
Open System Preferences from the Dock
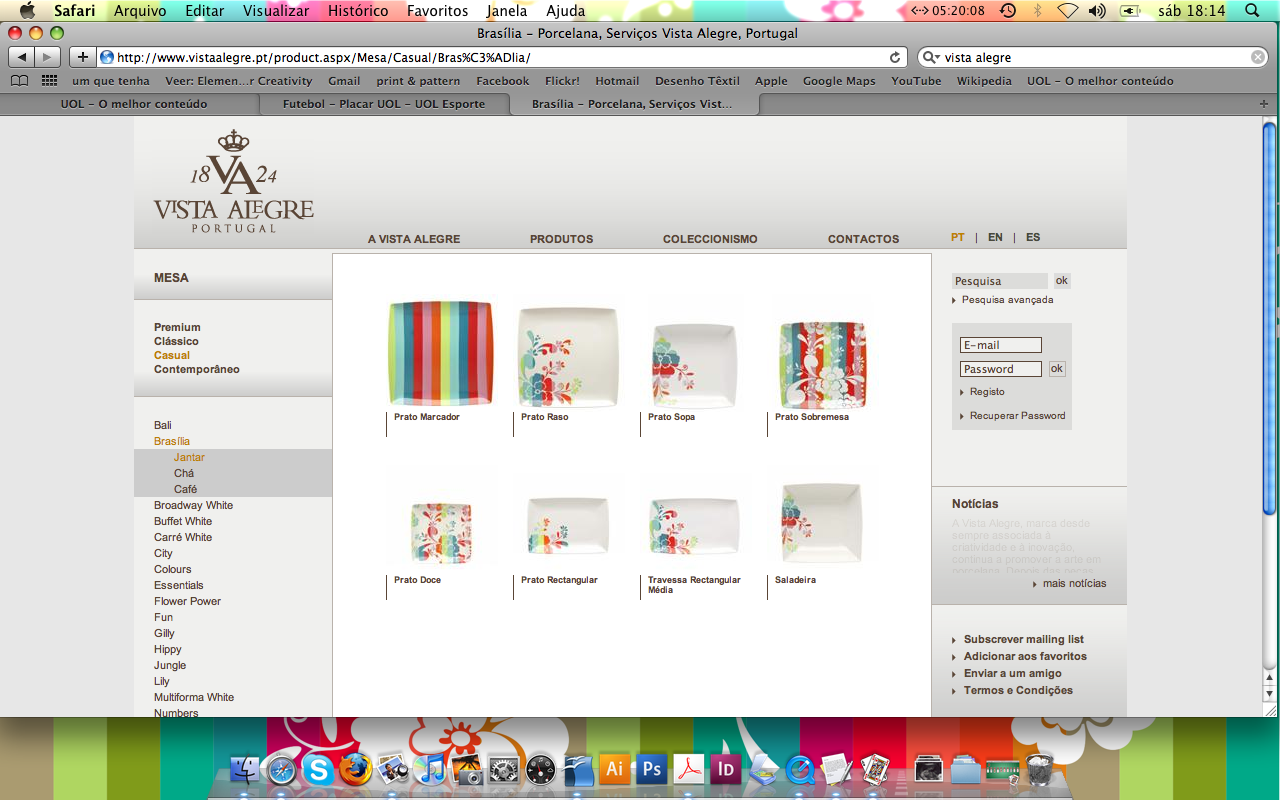click(x=503, y=769)
